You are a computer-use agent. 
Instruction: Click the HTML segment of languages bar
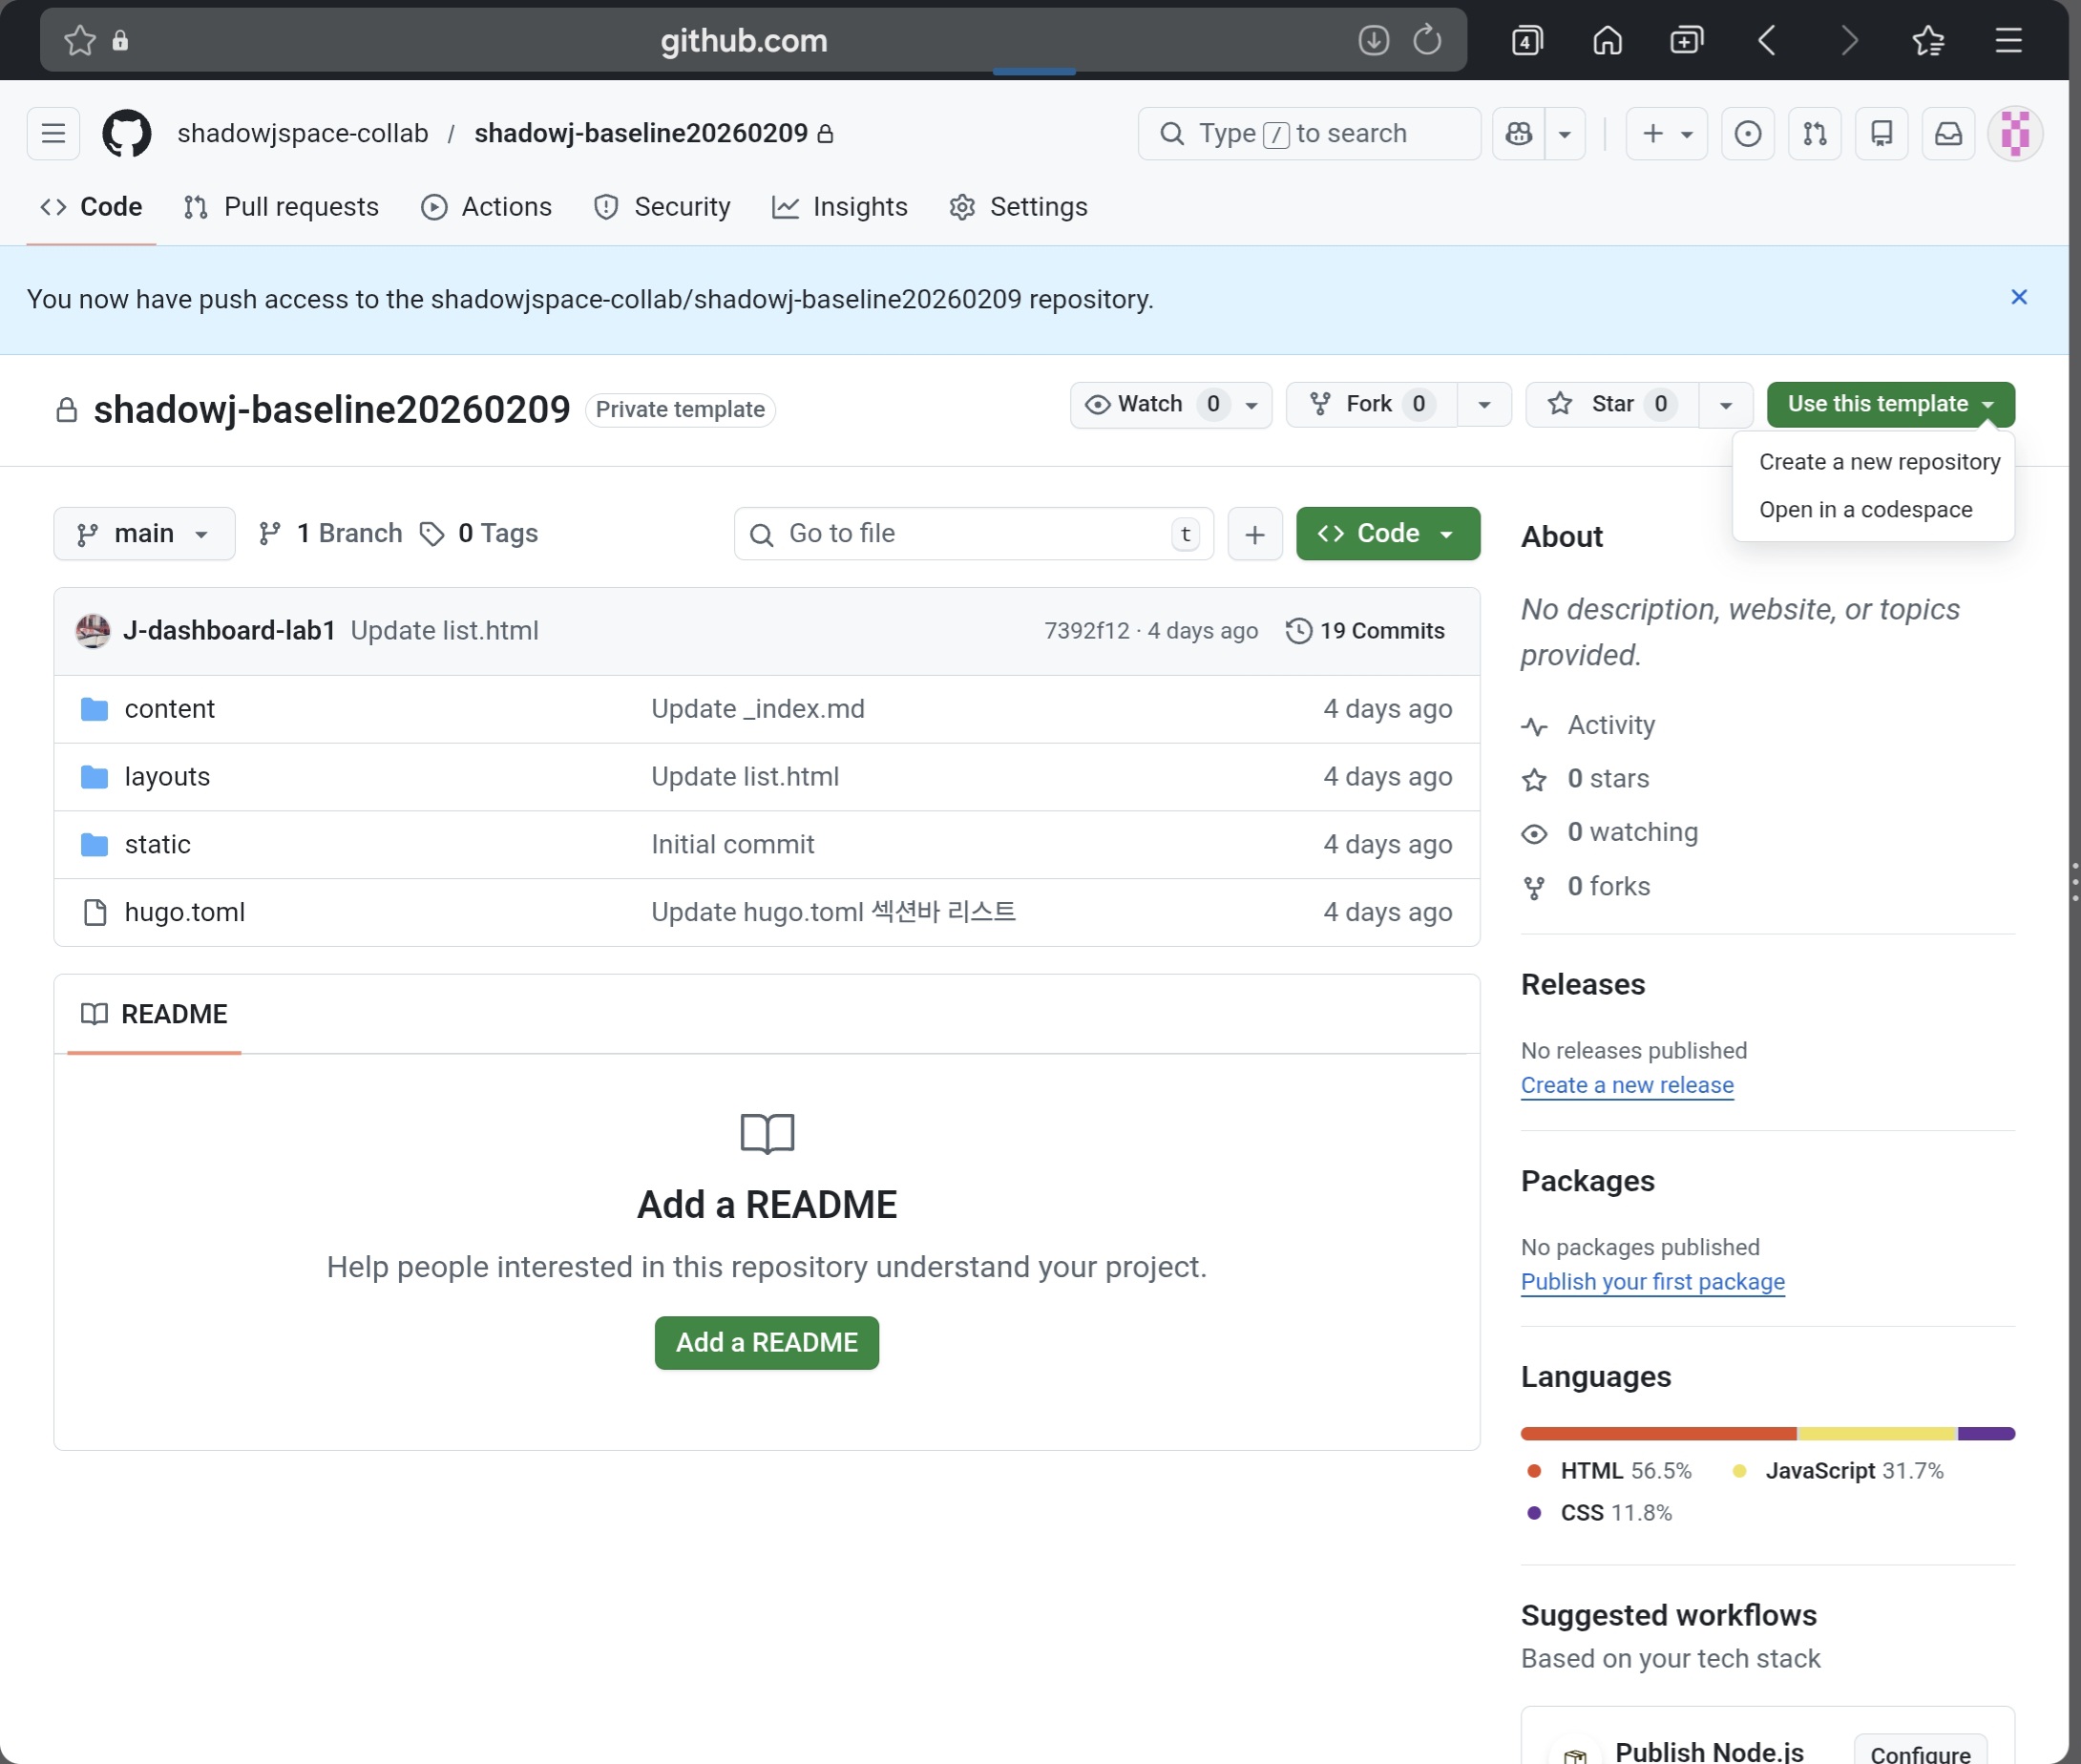tap(1657, 1433)
